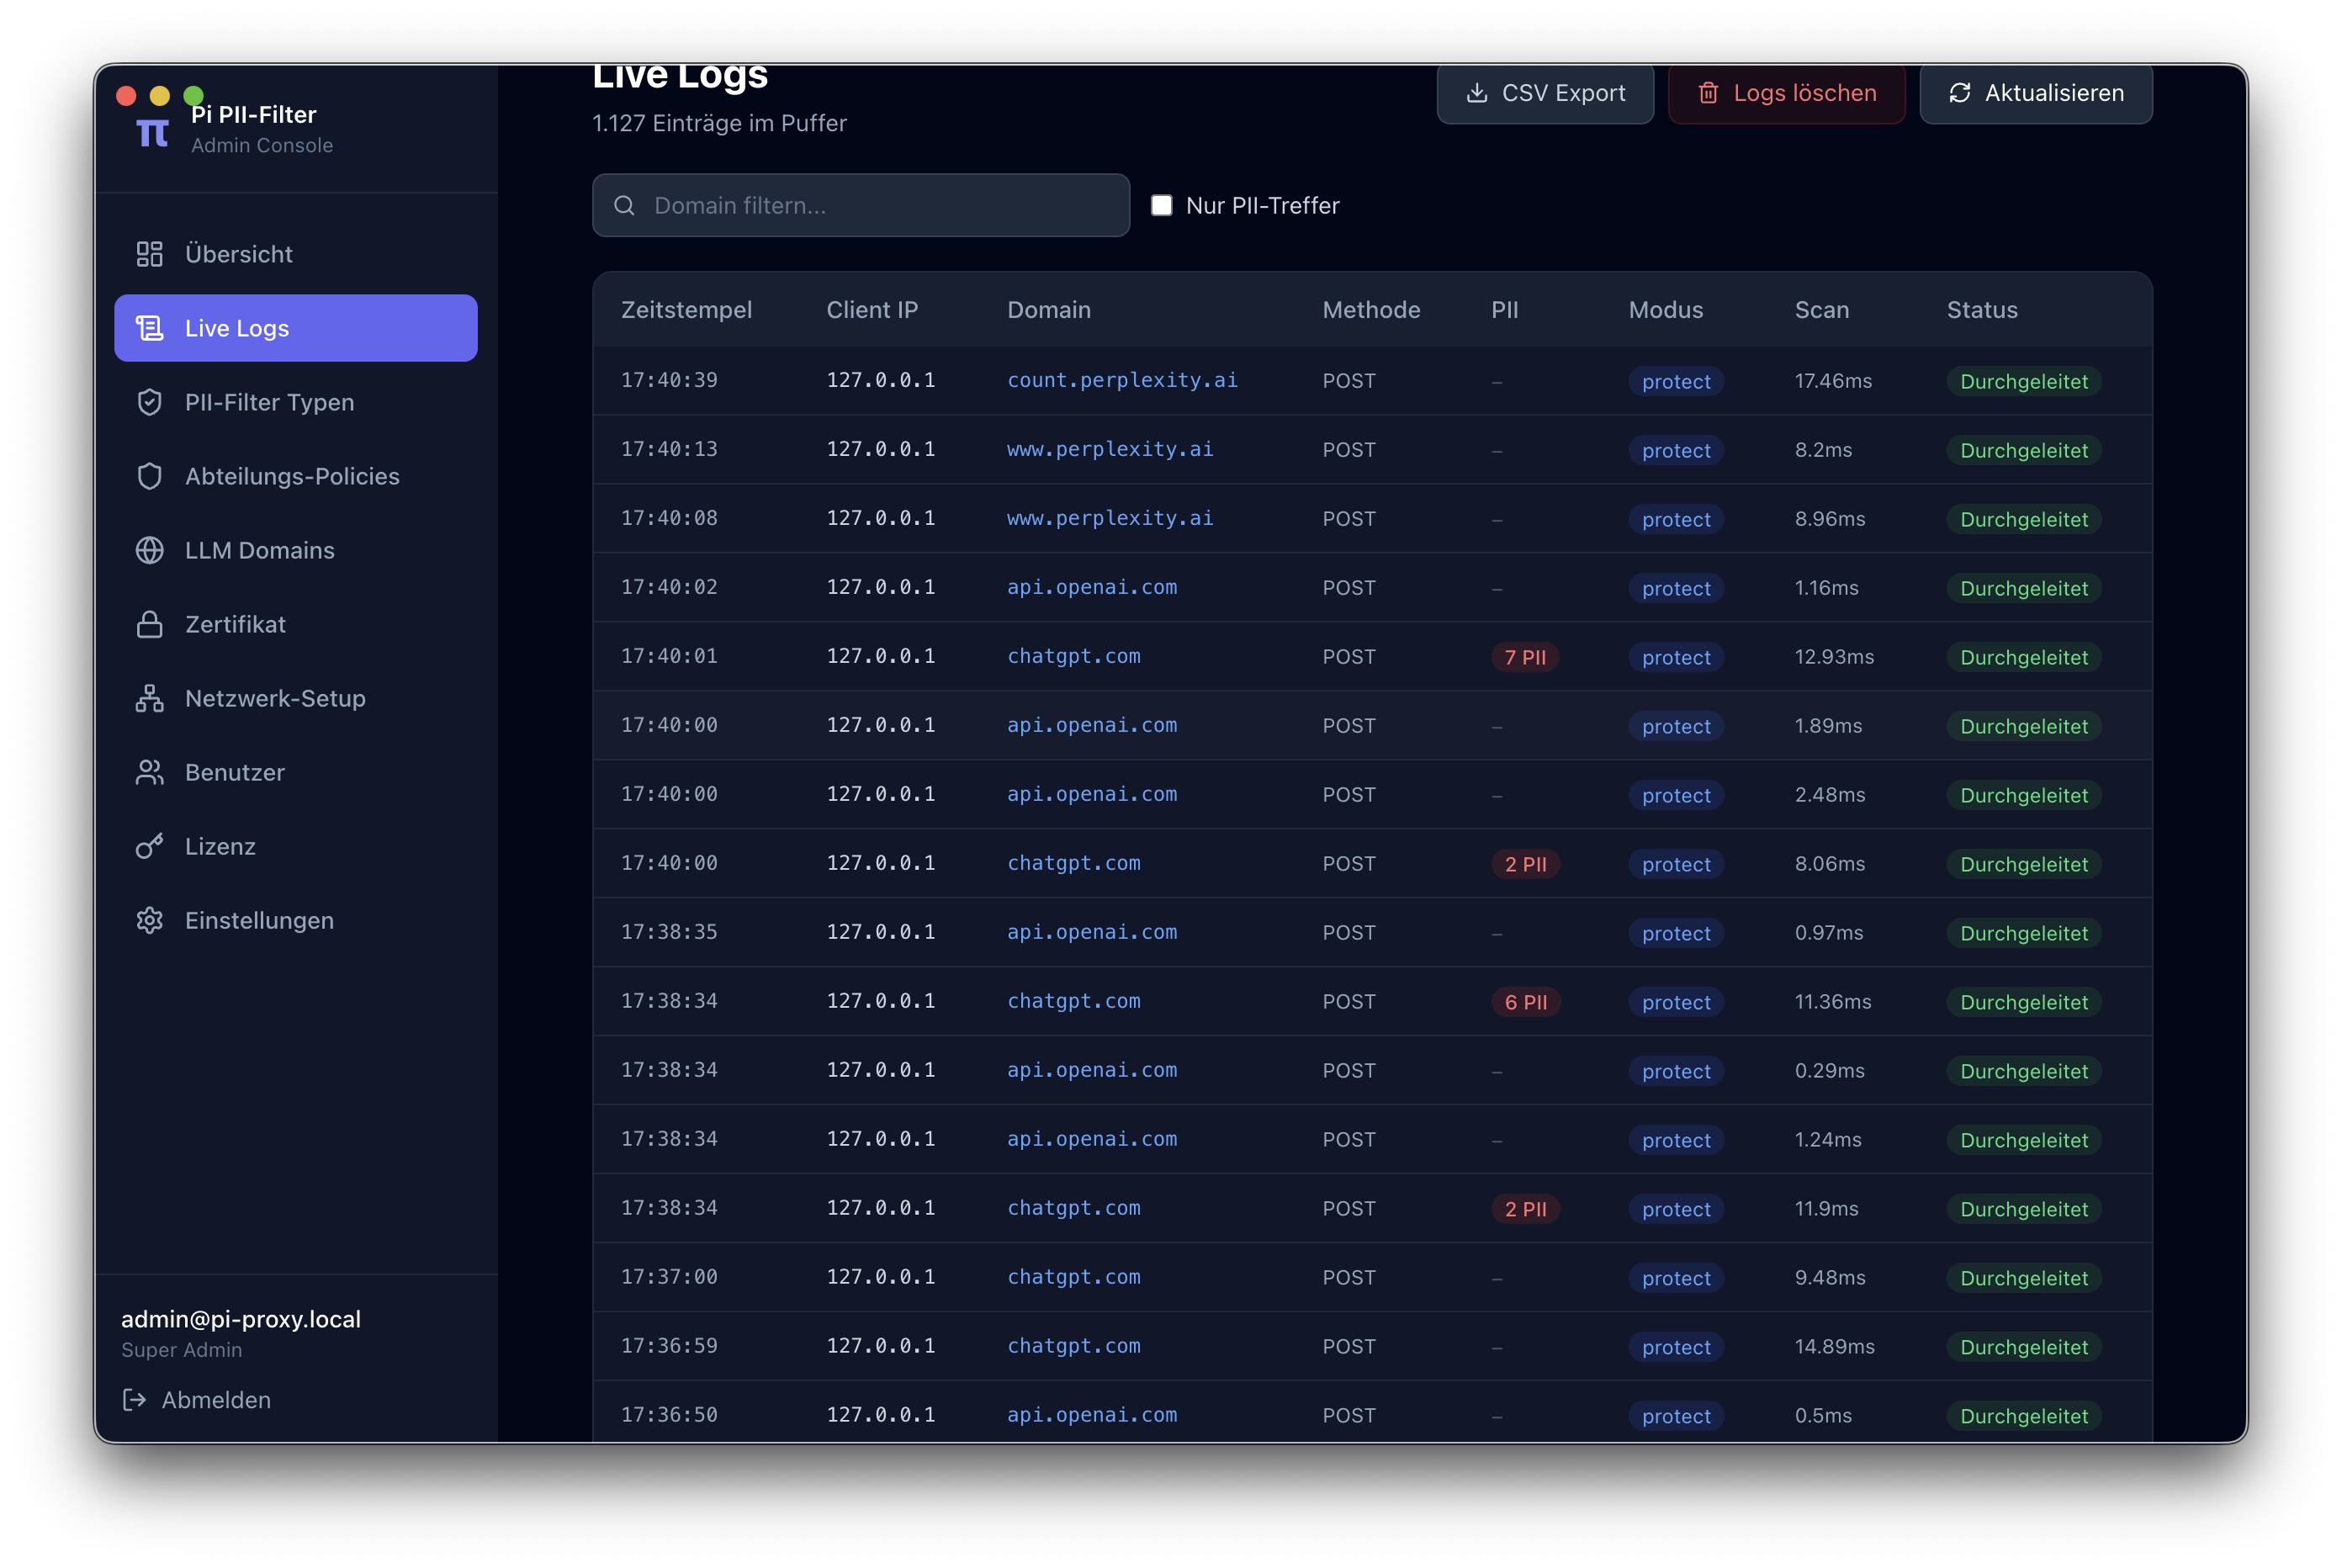The image size is (2342, 1568).
Task: Click the Zeitstempel column header
Action: coord(686,310)
